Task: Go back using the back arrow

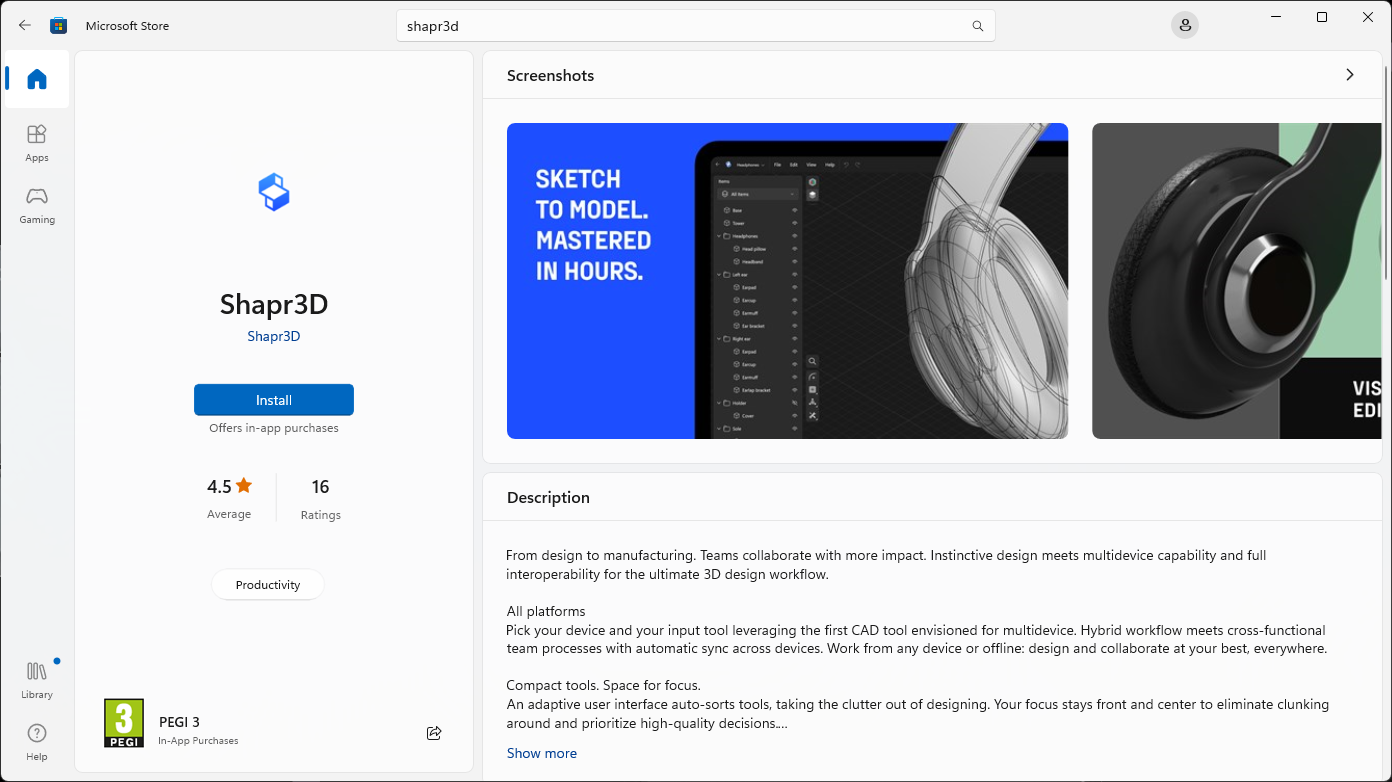Action: pos(25,25)
